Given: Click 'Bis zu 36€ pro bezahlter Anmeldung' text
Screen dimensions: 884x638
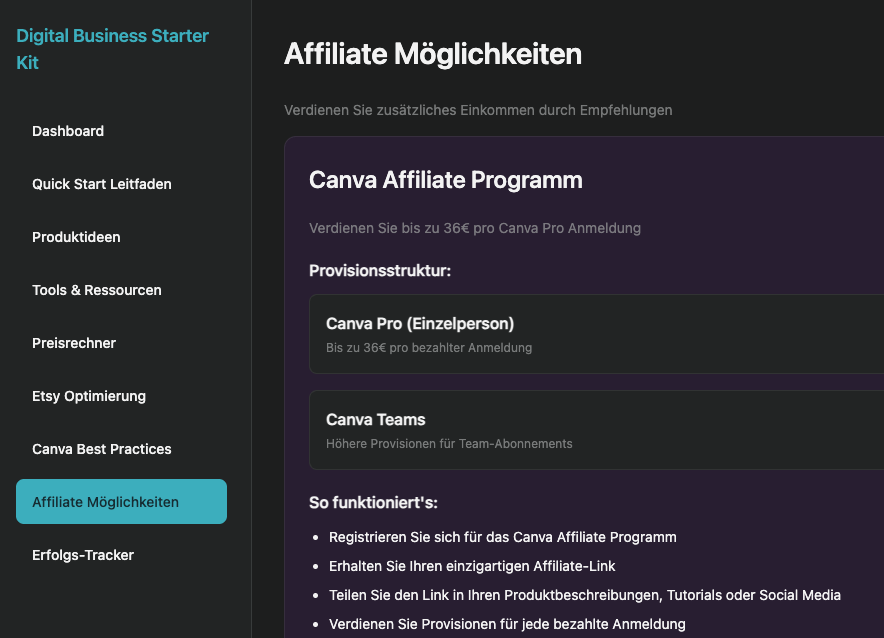Looking at the screenshot, I should click(x=429, y=348).
